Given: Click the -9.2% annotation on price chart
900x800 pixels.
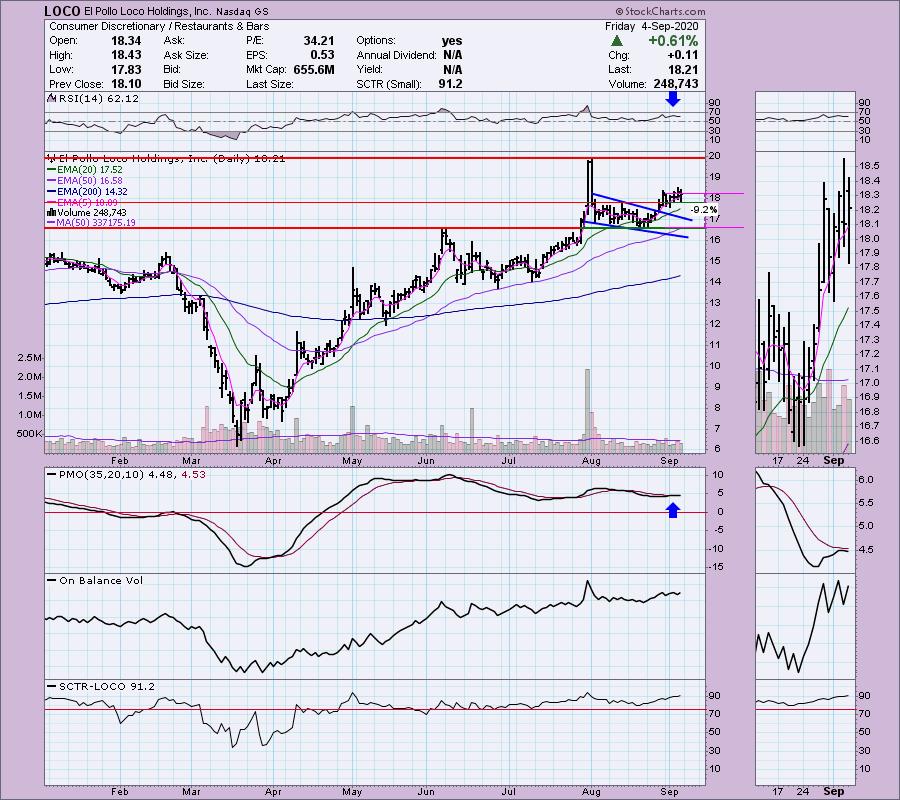Looking at the screenshot, I should 704,210.
